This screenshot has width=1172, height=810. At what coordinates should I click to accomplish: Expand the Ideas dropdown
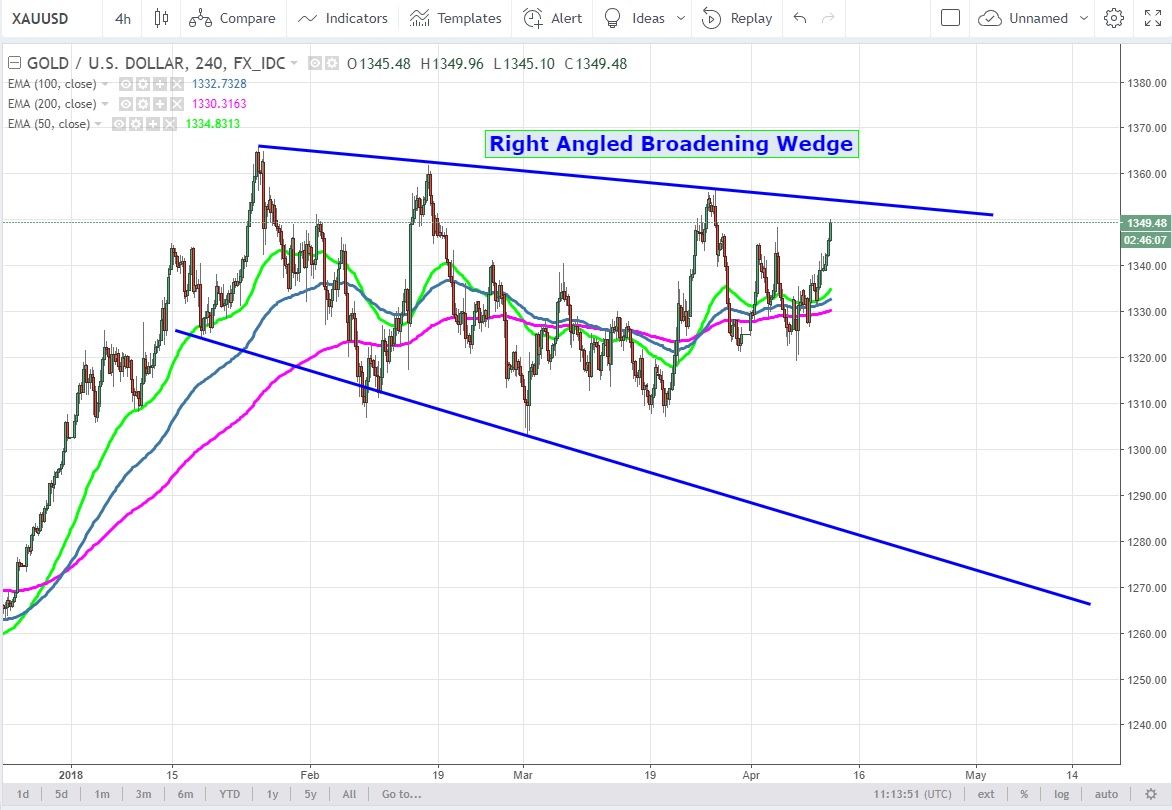tap(681, 18)
